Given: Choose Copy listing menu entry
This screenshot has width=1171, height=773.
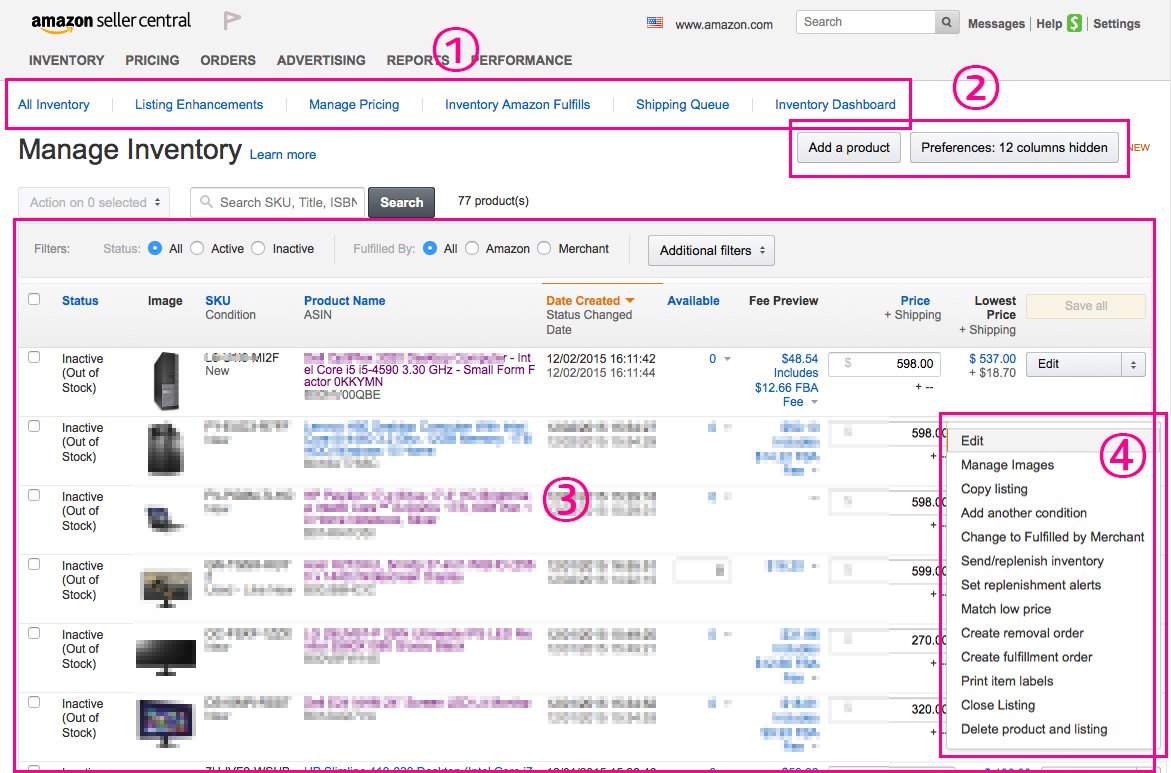Looking at the screenshot, I should pyautogui.click(x=994, y=488).
